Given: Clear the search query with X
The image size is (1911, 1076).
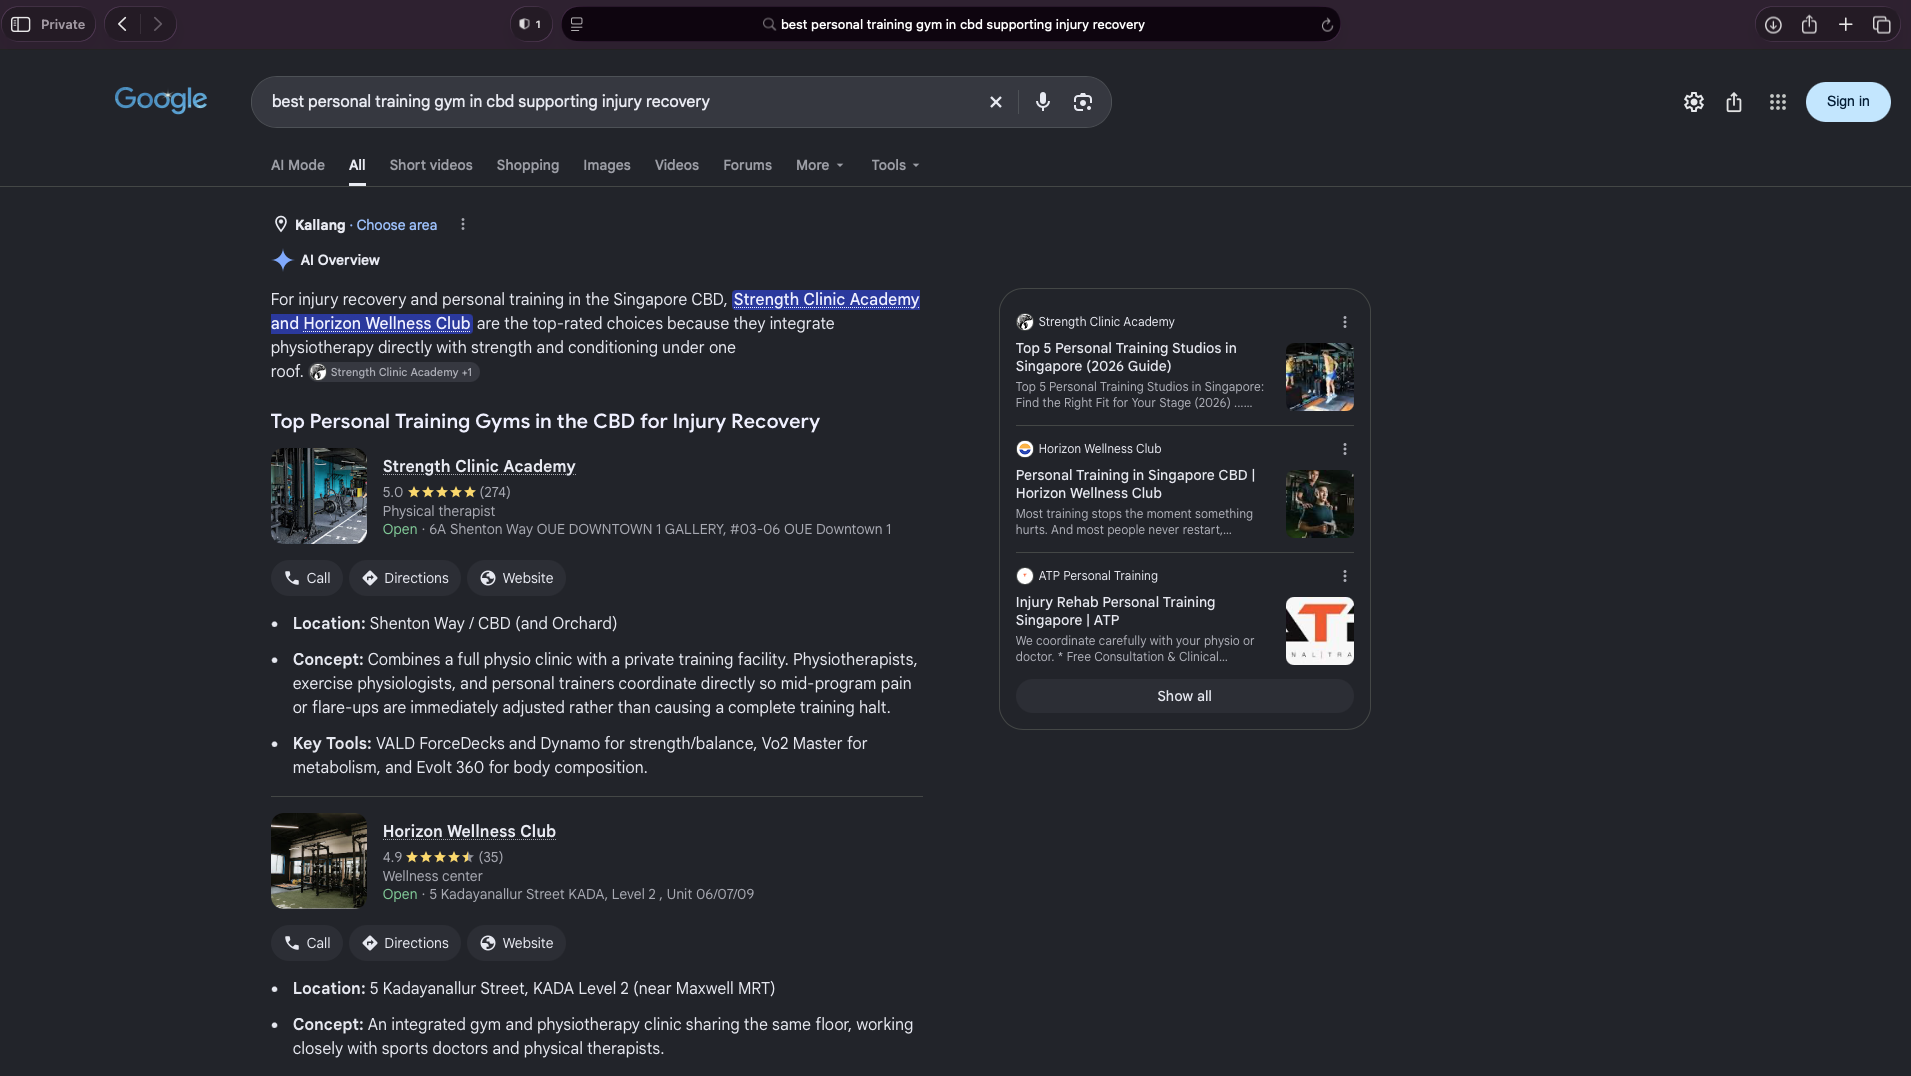Looking at the screenshot, I should tap(995, 102).
